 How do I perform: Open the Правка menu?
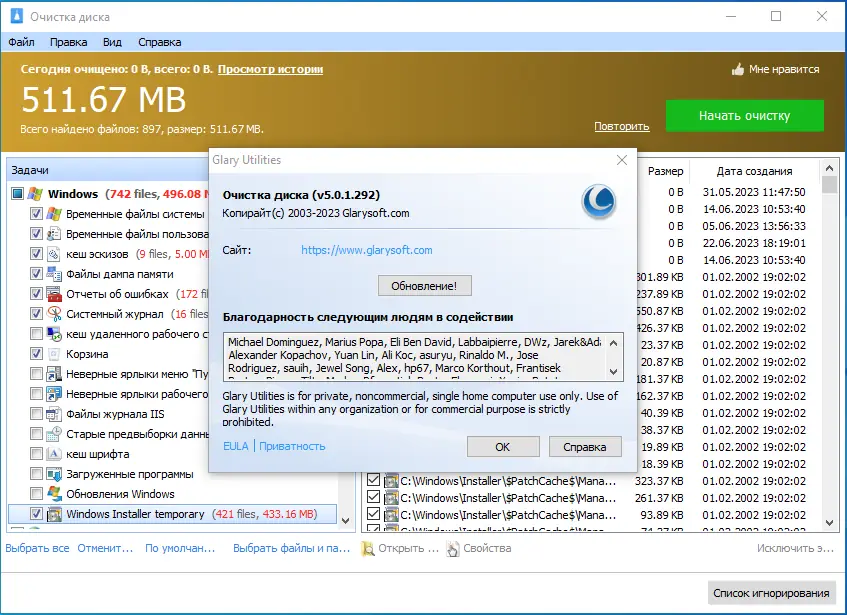tap(68, 42)
